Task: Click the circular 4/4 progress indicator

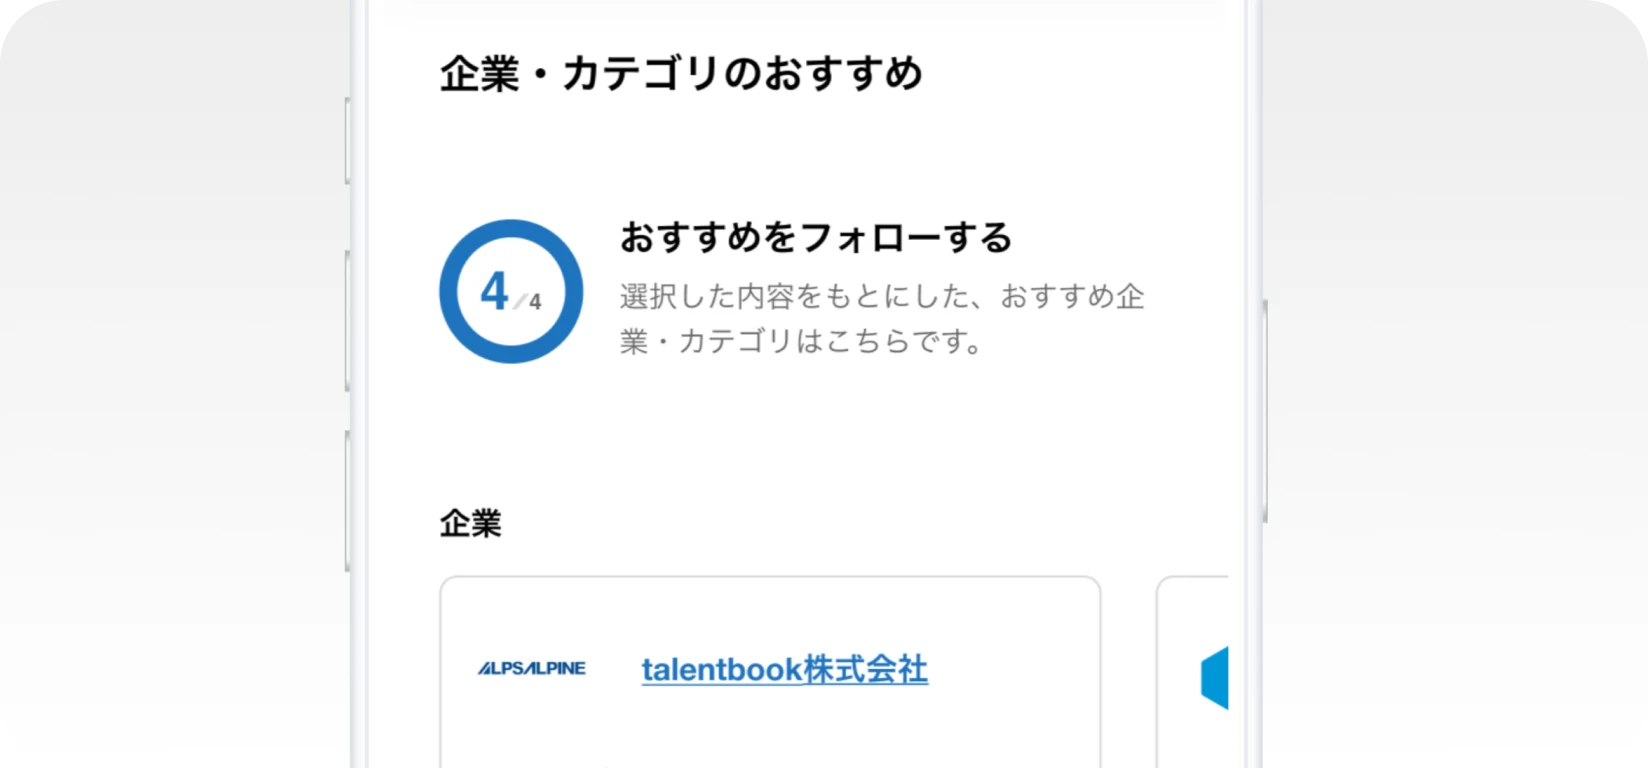Action: (x=510, y=291)
